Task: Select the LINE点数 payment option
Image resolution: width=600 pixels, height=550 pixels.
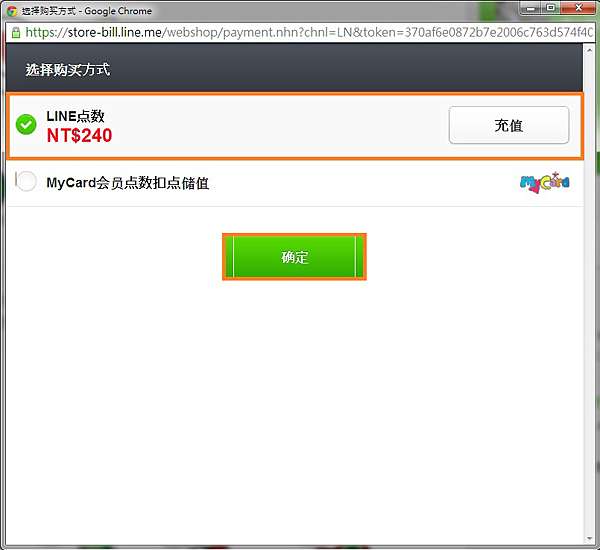Action: tap(26, 125)
